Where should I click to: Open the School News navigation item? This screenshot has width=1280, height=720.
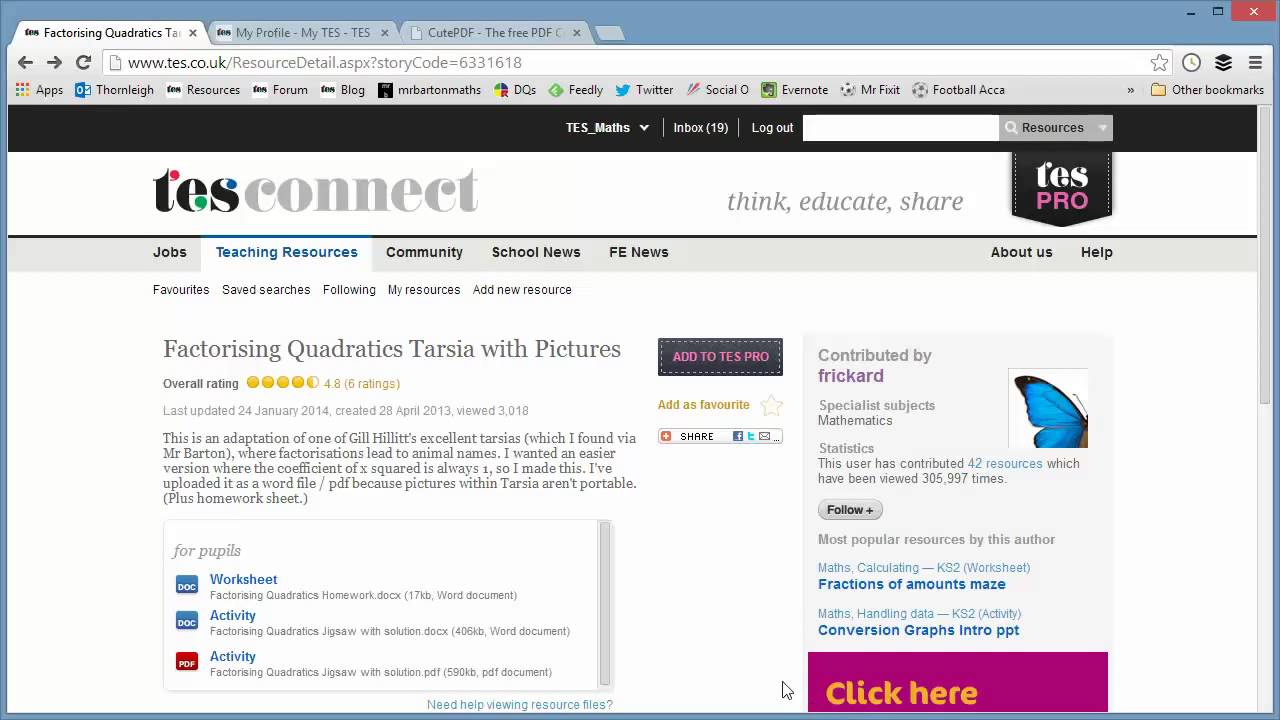[x=536, y=252]
